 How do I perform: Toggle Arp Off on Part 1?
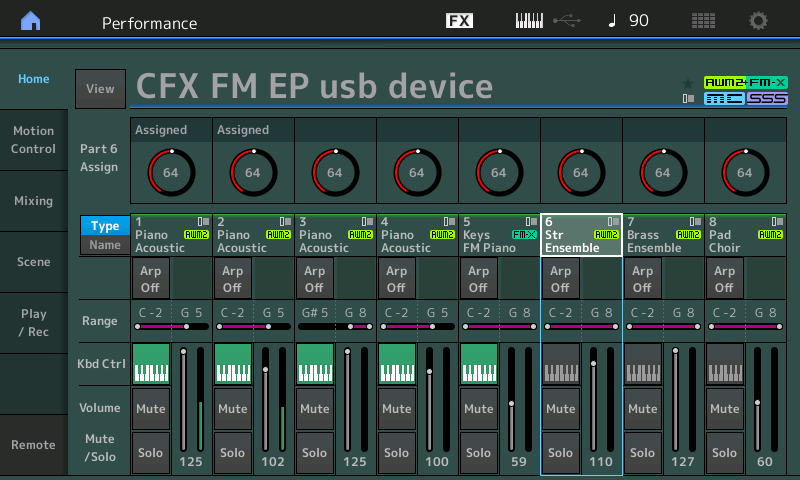(x=150, y=279)
